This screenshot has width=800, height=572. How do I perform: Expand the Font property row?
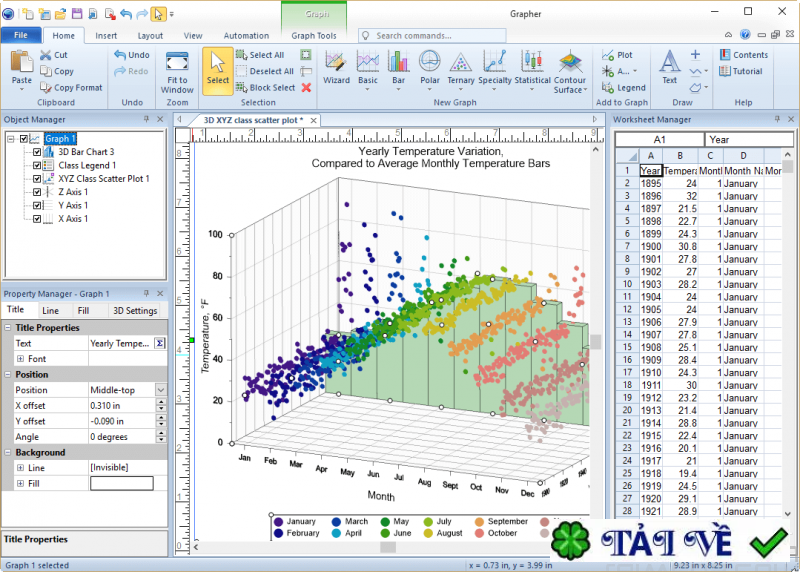point(20,359)
